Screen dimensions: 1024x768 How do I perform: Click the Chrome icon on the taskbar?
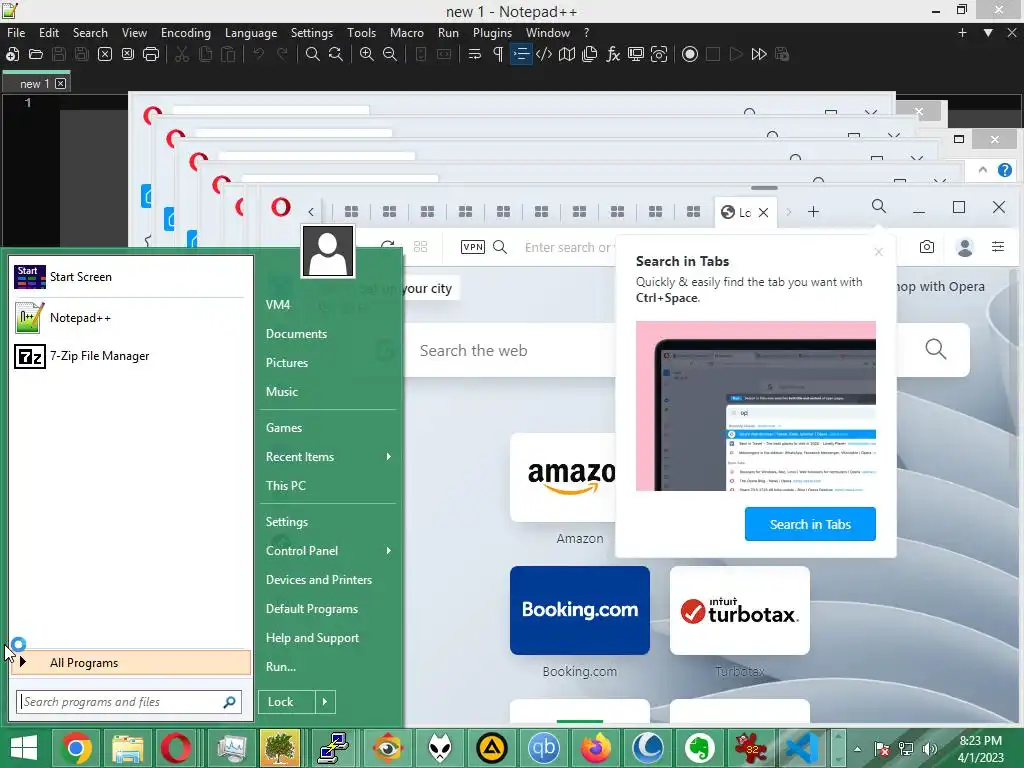pos(76,748)
